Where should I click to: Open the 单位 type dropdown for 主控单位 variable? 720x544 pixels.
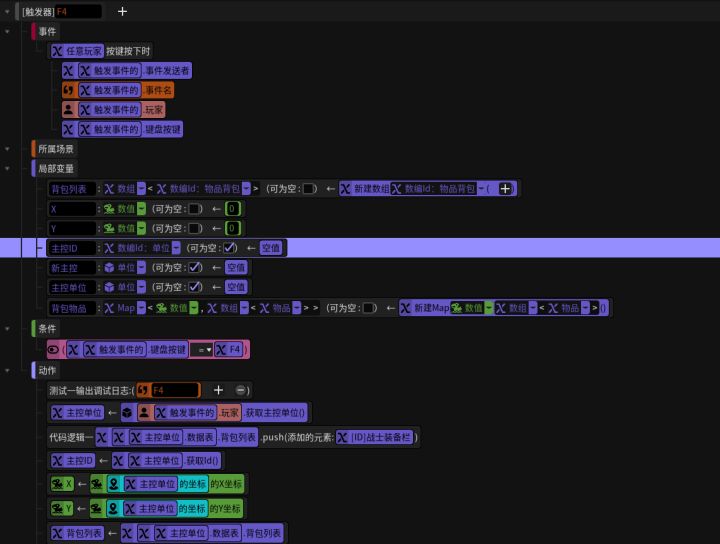tap(141, 287)
